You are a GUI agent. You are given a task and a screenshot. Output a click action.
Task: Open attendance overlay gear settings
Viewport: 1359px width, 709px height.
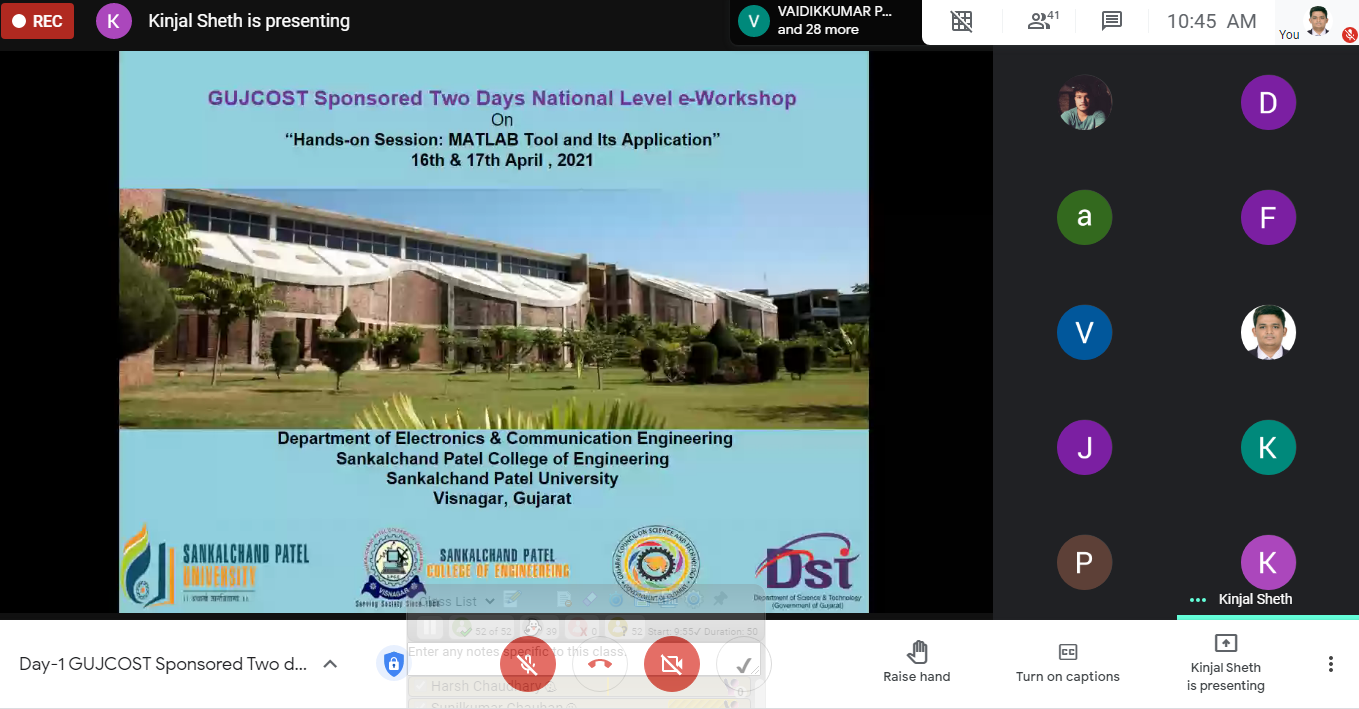coord(694,600)
